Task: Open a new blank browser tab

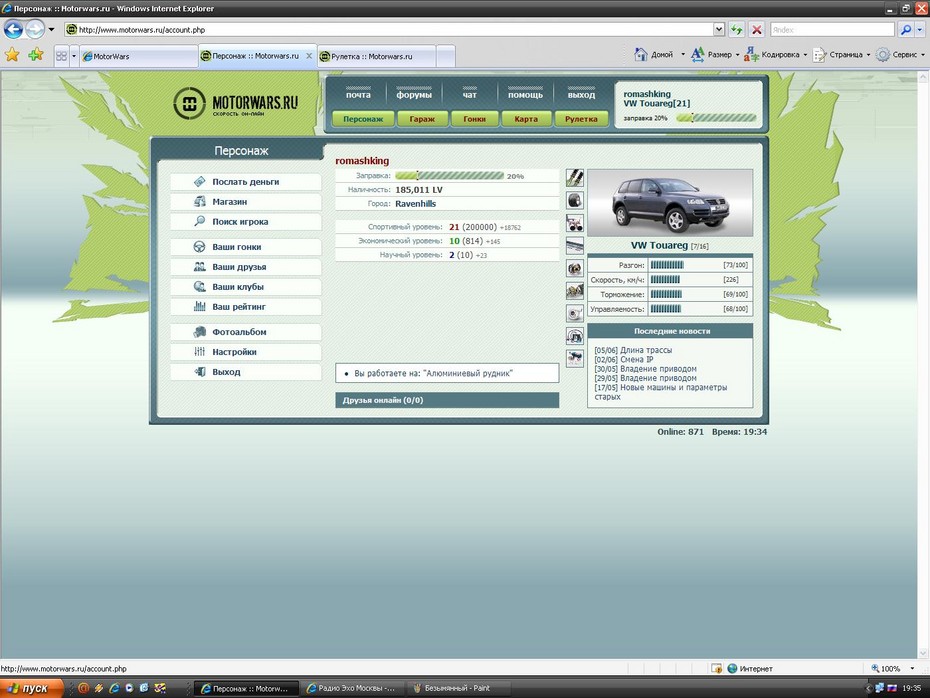Action: click(x=446, y=56)
